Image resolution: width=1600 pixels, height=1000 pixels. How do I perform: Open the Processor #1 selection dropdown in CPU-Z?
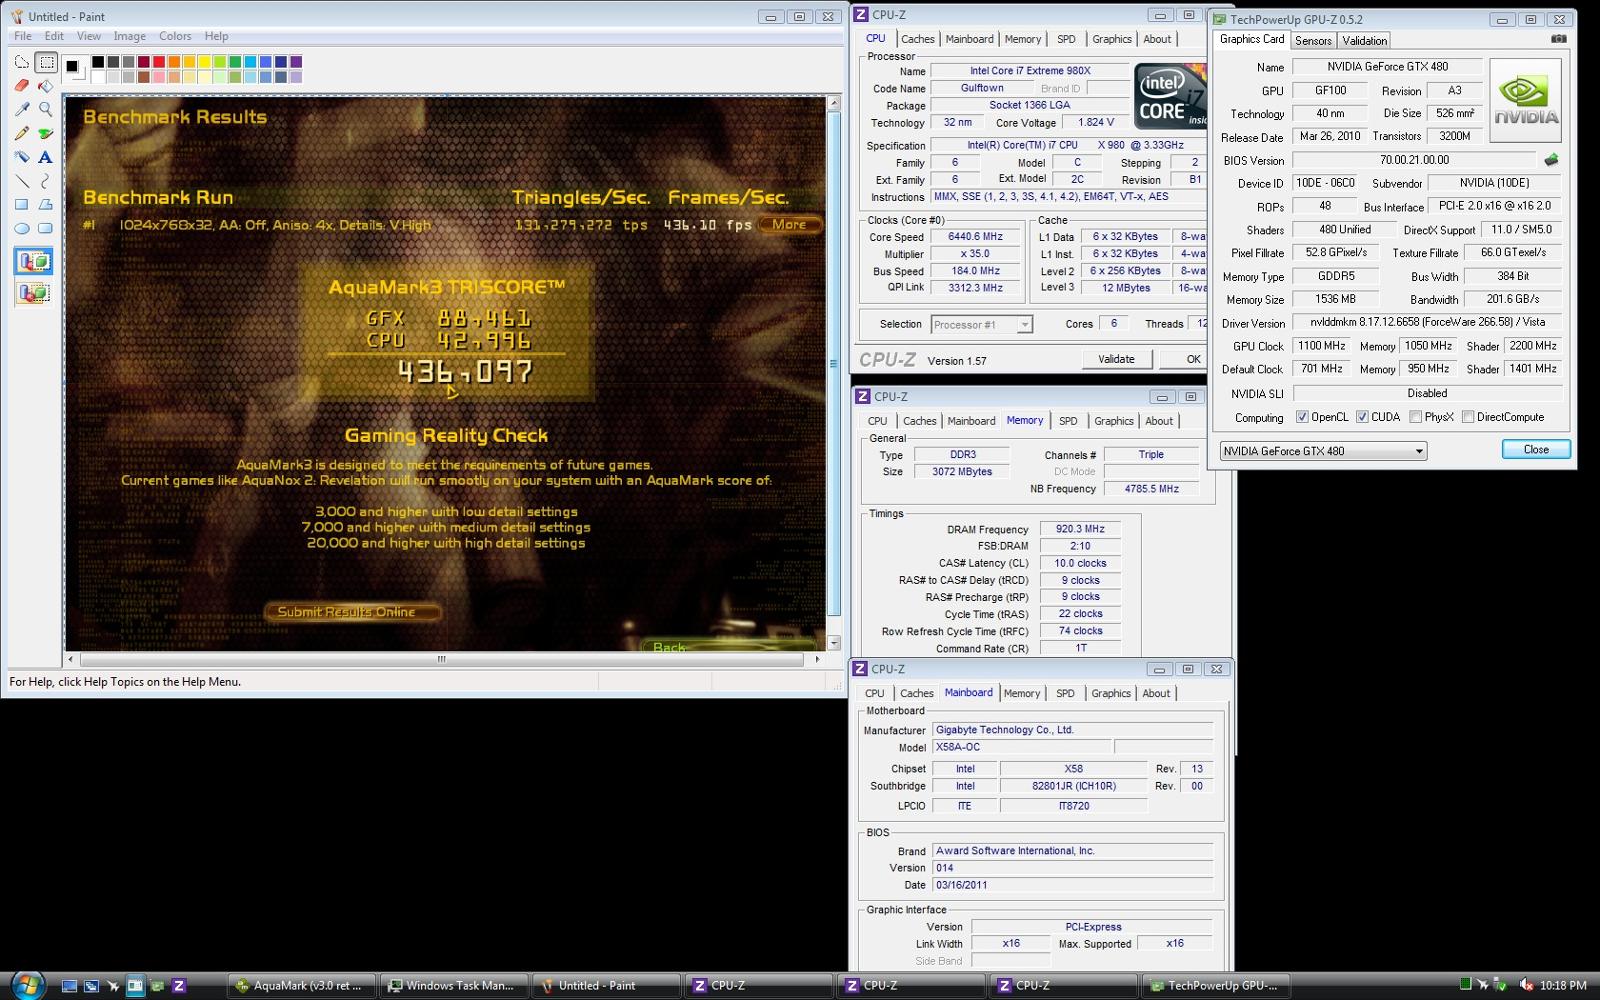981,324
